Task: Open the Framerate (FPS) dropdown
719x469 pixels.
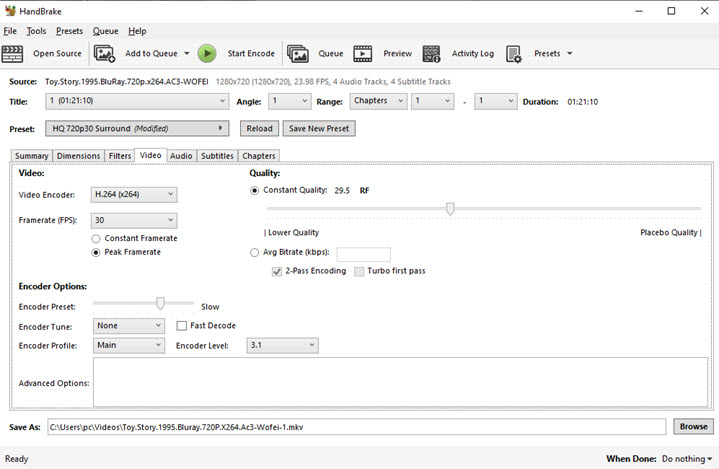Action: coord(134,221)
